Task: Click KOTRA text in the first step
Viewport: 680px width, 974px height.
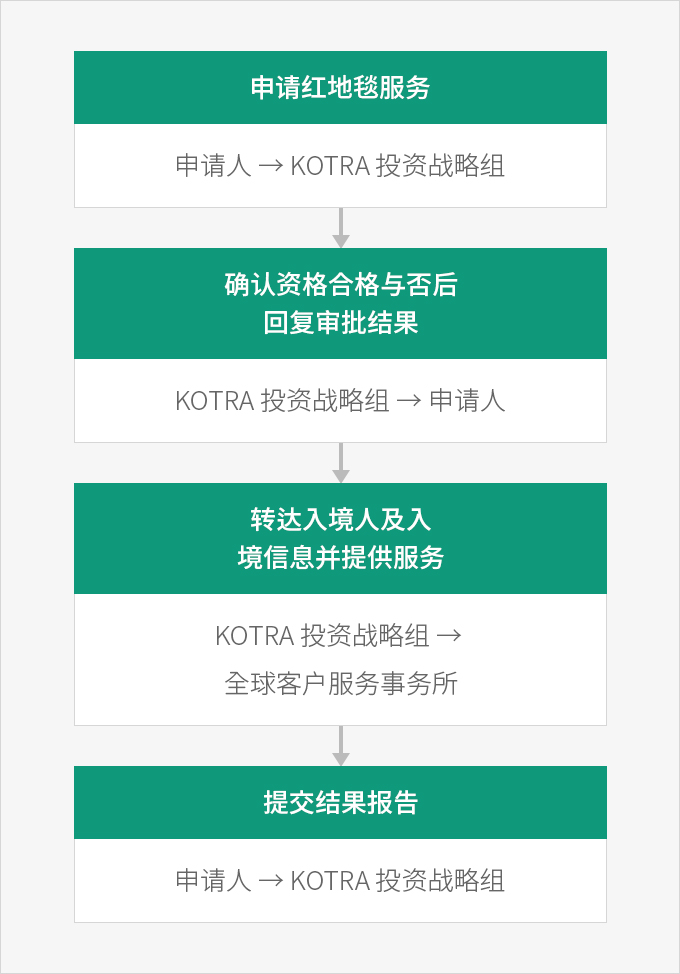Action: click(x=330, y=166)
